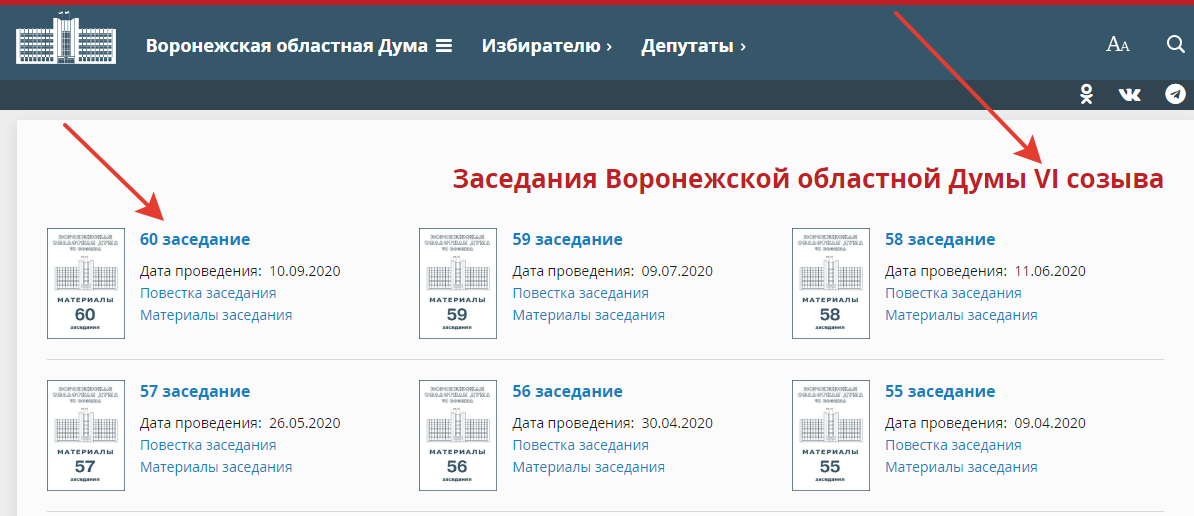1194x516 pixels.
Task: Open Повестка заседания for session 56
Action: pos(580,445)
